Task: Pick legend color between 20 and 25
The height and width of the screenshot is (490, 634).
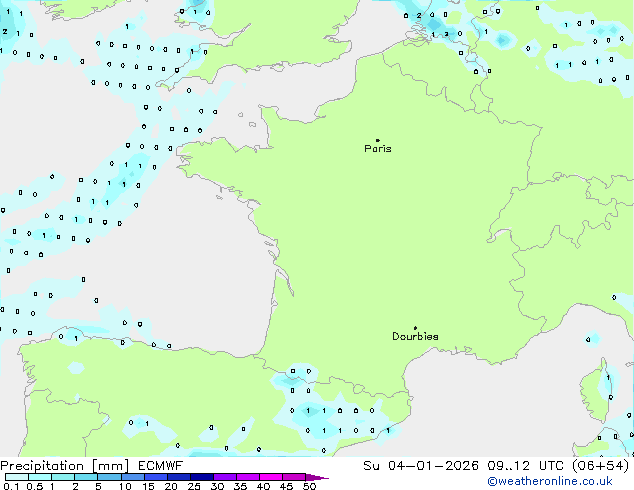Action: point(182,478)
